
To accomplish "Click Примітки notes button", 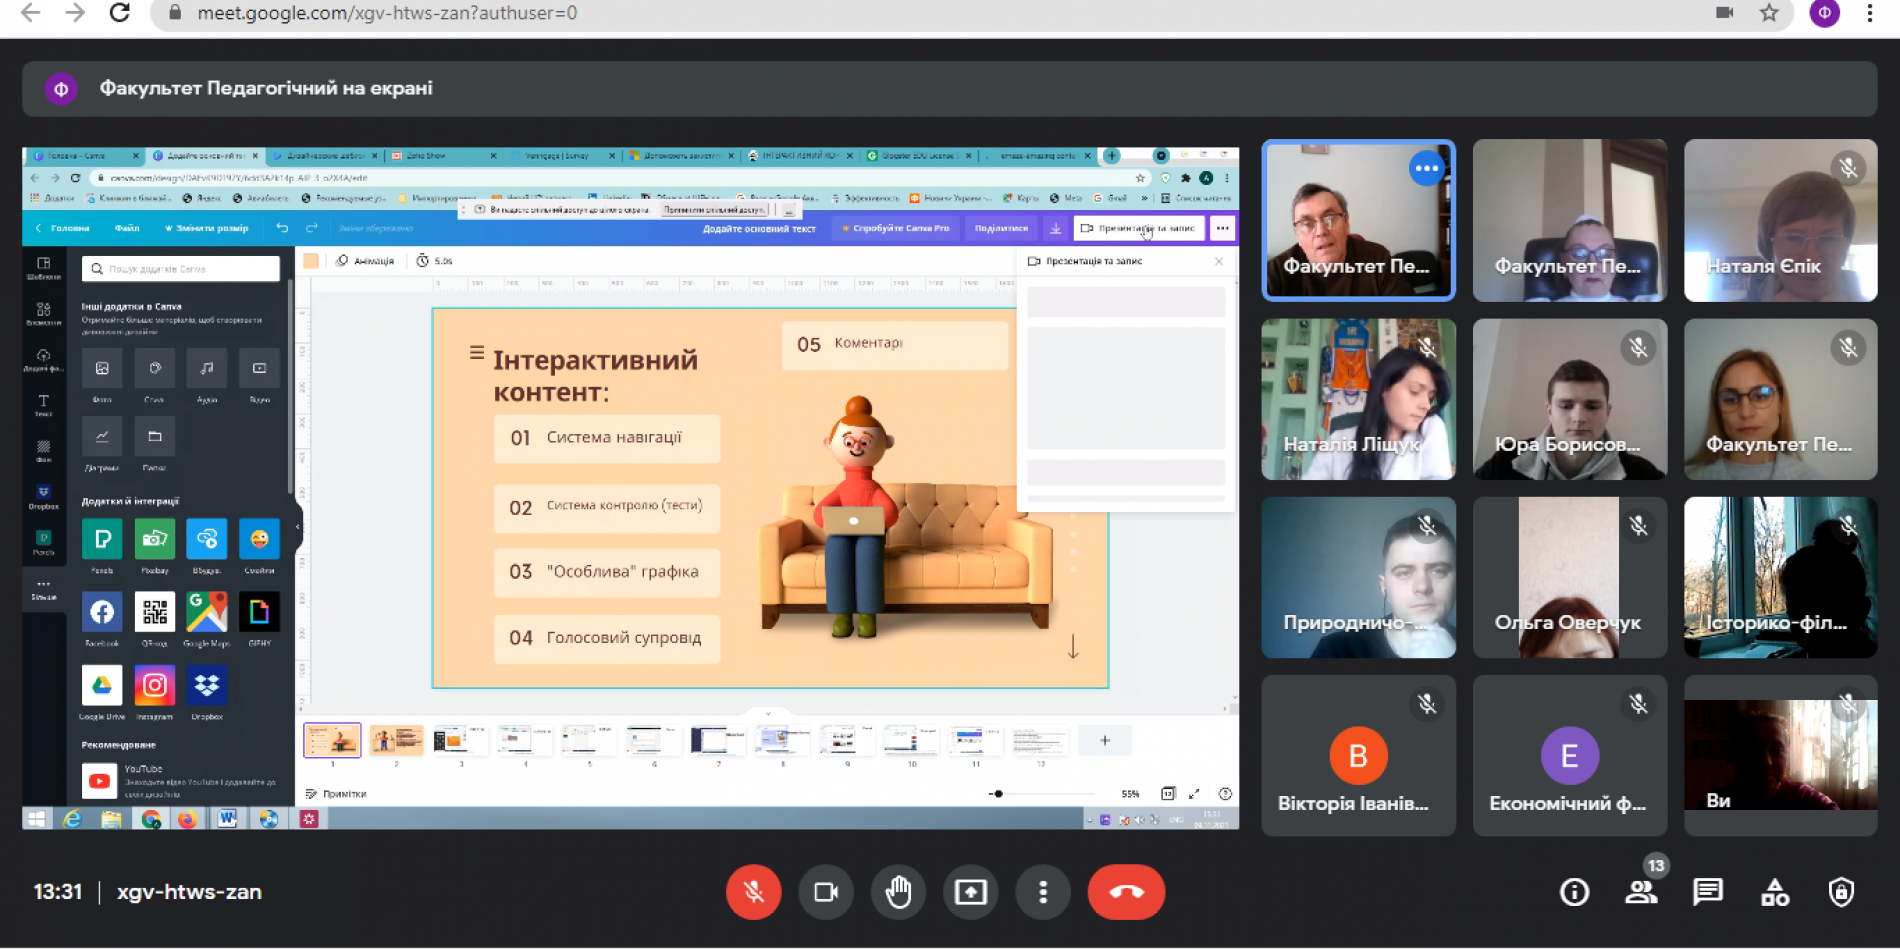I will (x=337, y=793).
